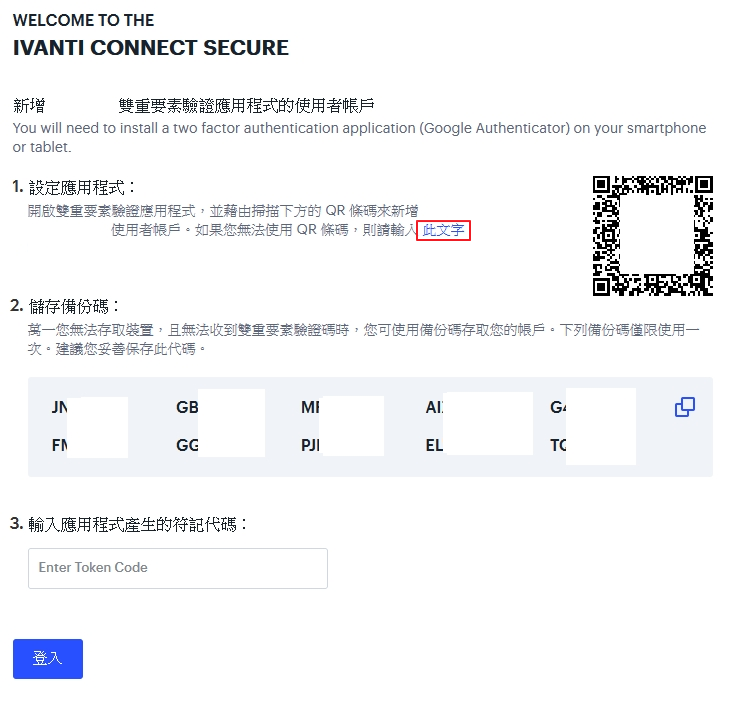The width and height of the screenshot is (745, 708).
Task: Click the step 2 儲存備份碼 heading
Action: click(x=65, y=306)
